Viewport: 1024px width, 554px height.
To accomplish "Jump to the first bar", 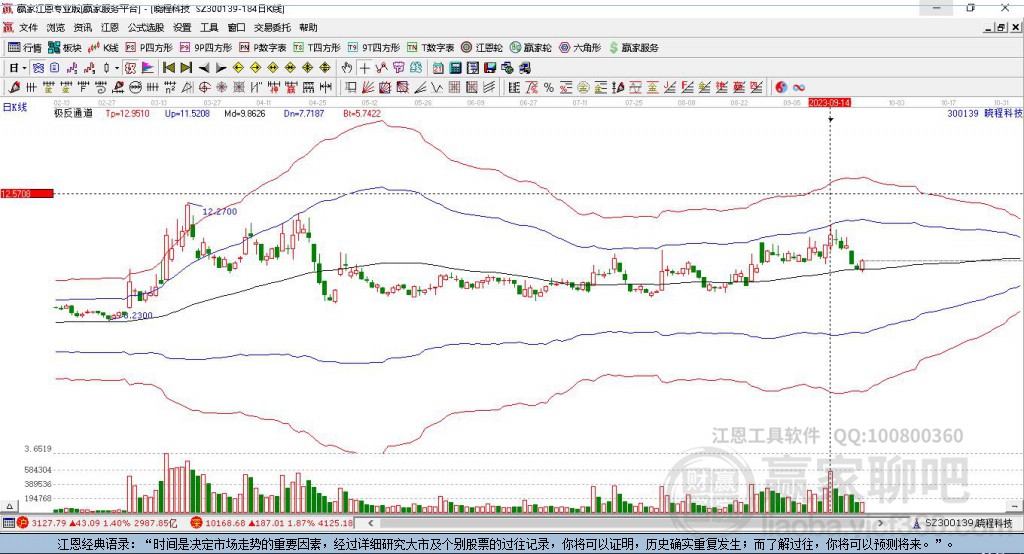I will [x=169, y=68].
